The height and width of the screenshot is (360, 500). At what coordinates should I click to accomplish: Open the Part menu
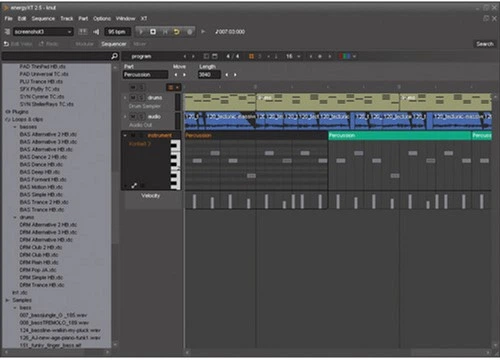tap(83, 19)
